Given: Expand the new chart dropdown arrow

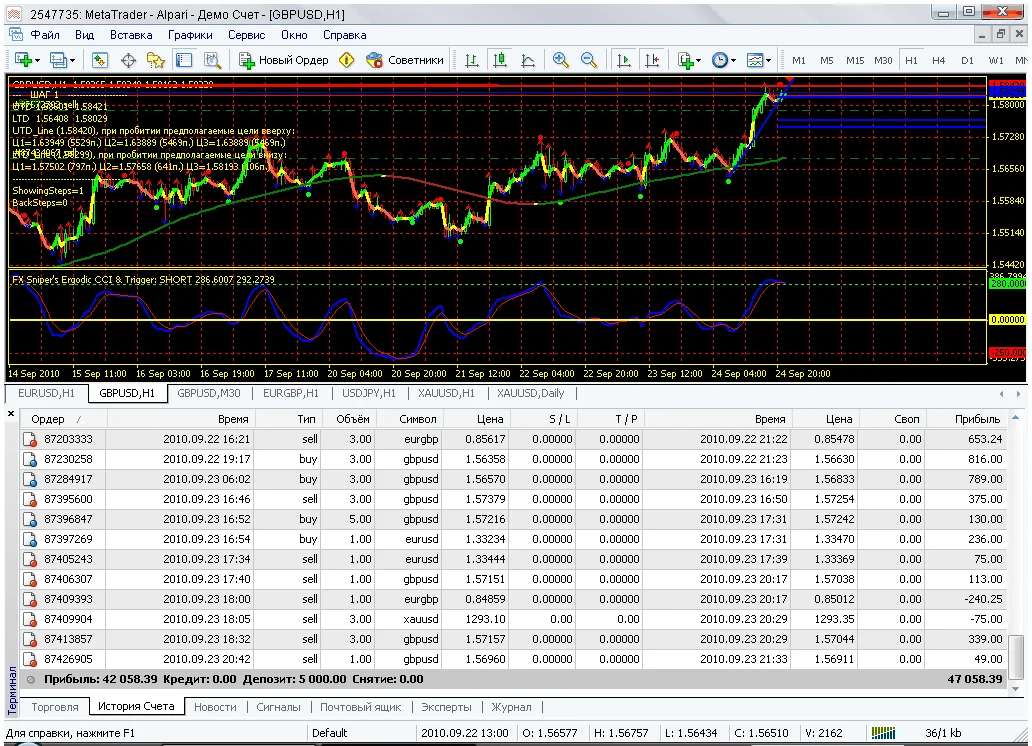Looking at the screenshot, I should [x=39, y=61].
